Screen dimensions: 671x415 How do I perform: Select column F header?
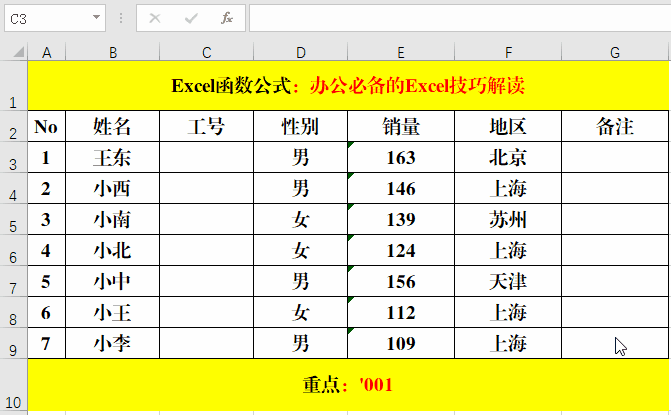(508, 53)
